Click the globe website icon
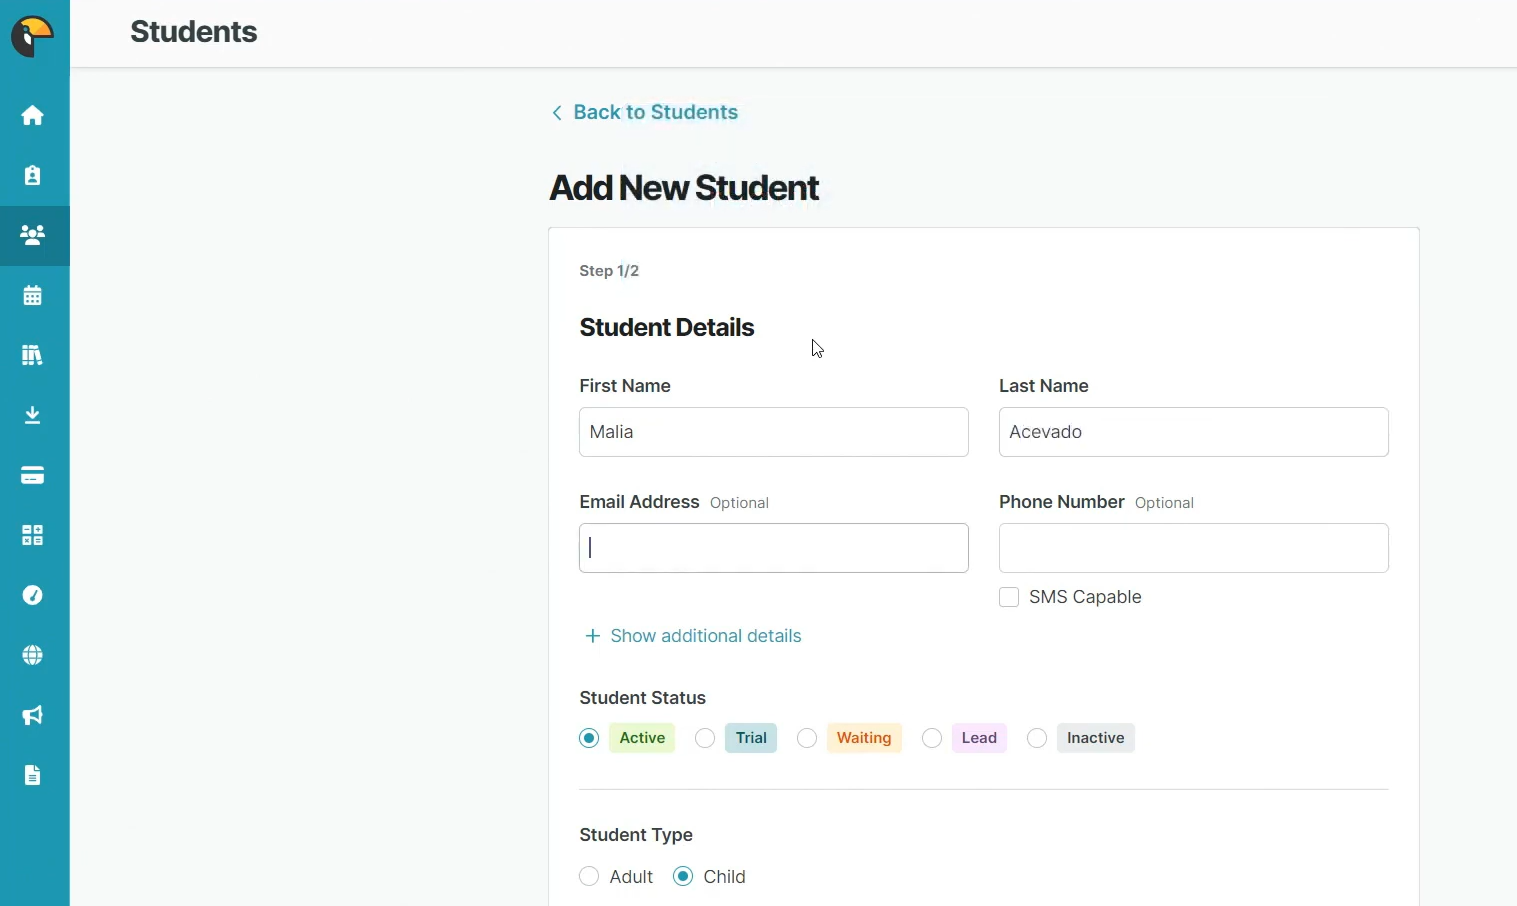 [33, 656]
